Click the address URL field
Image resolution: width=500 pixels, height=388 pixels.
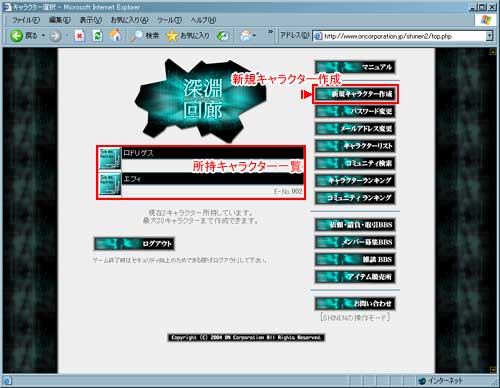click(x=399, y=36)
